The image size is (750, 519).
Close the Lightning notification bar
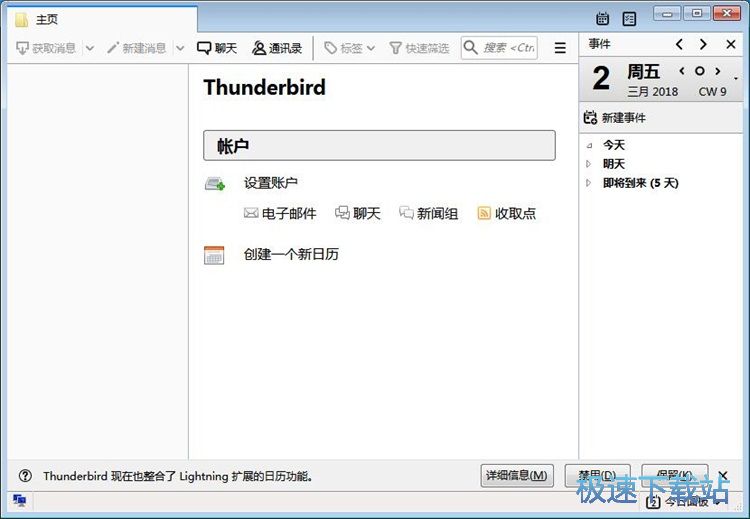723,475
